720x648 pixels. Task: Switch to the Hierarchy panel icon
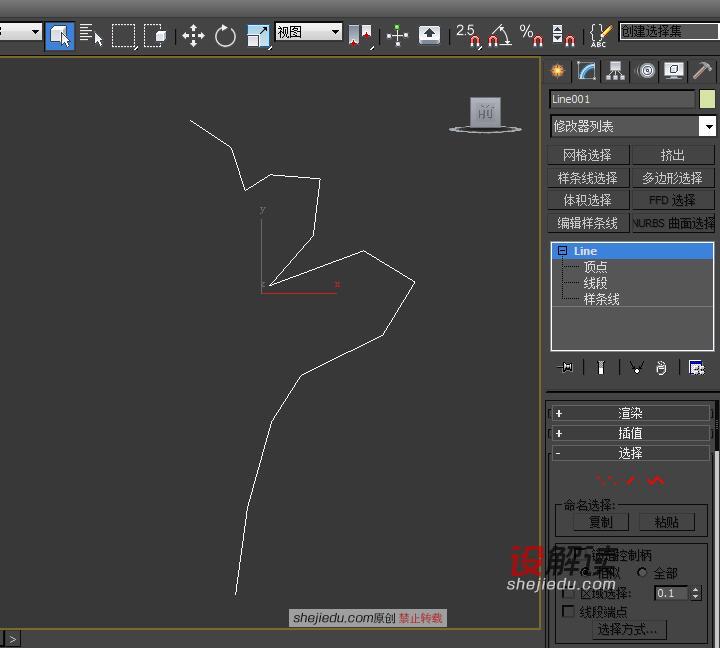click(615, 71)
